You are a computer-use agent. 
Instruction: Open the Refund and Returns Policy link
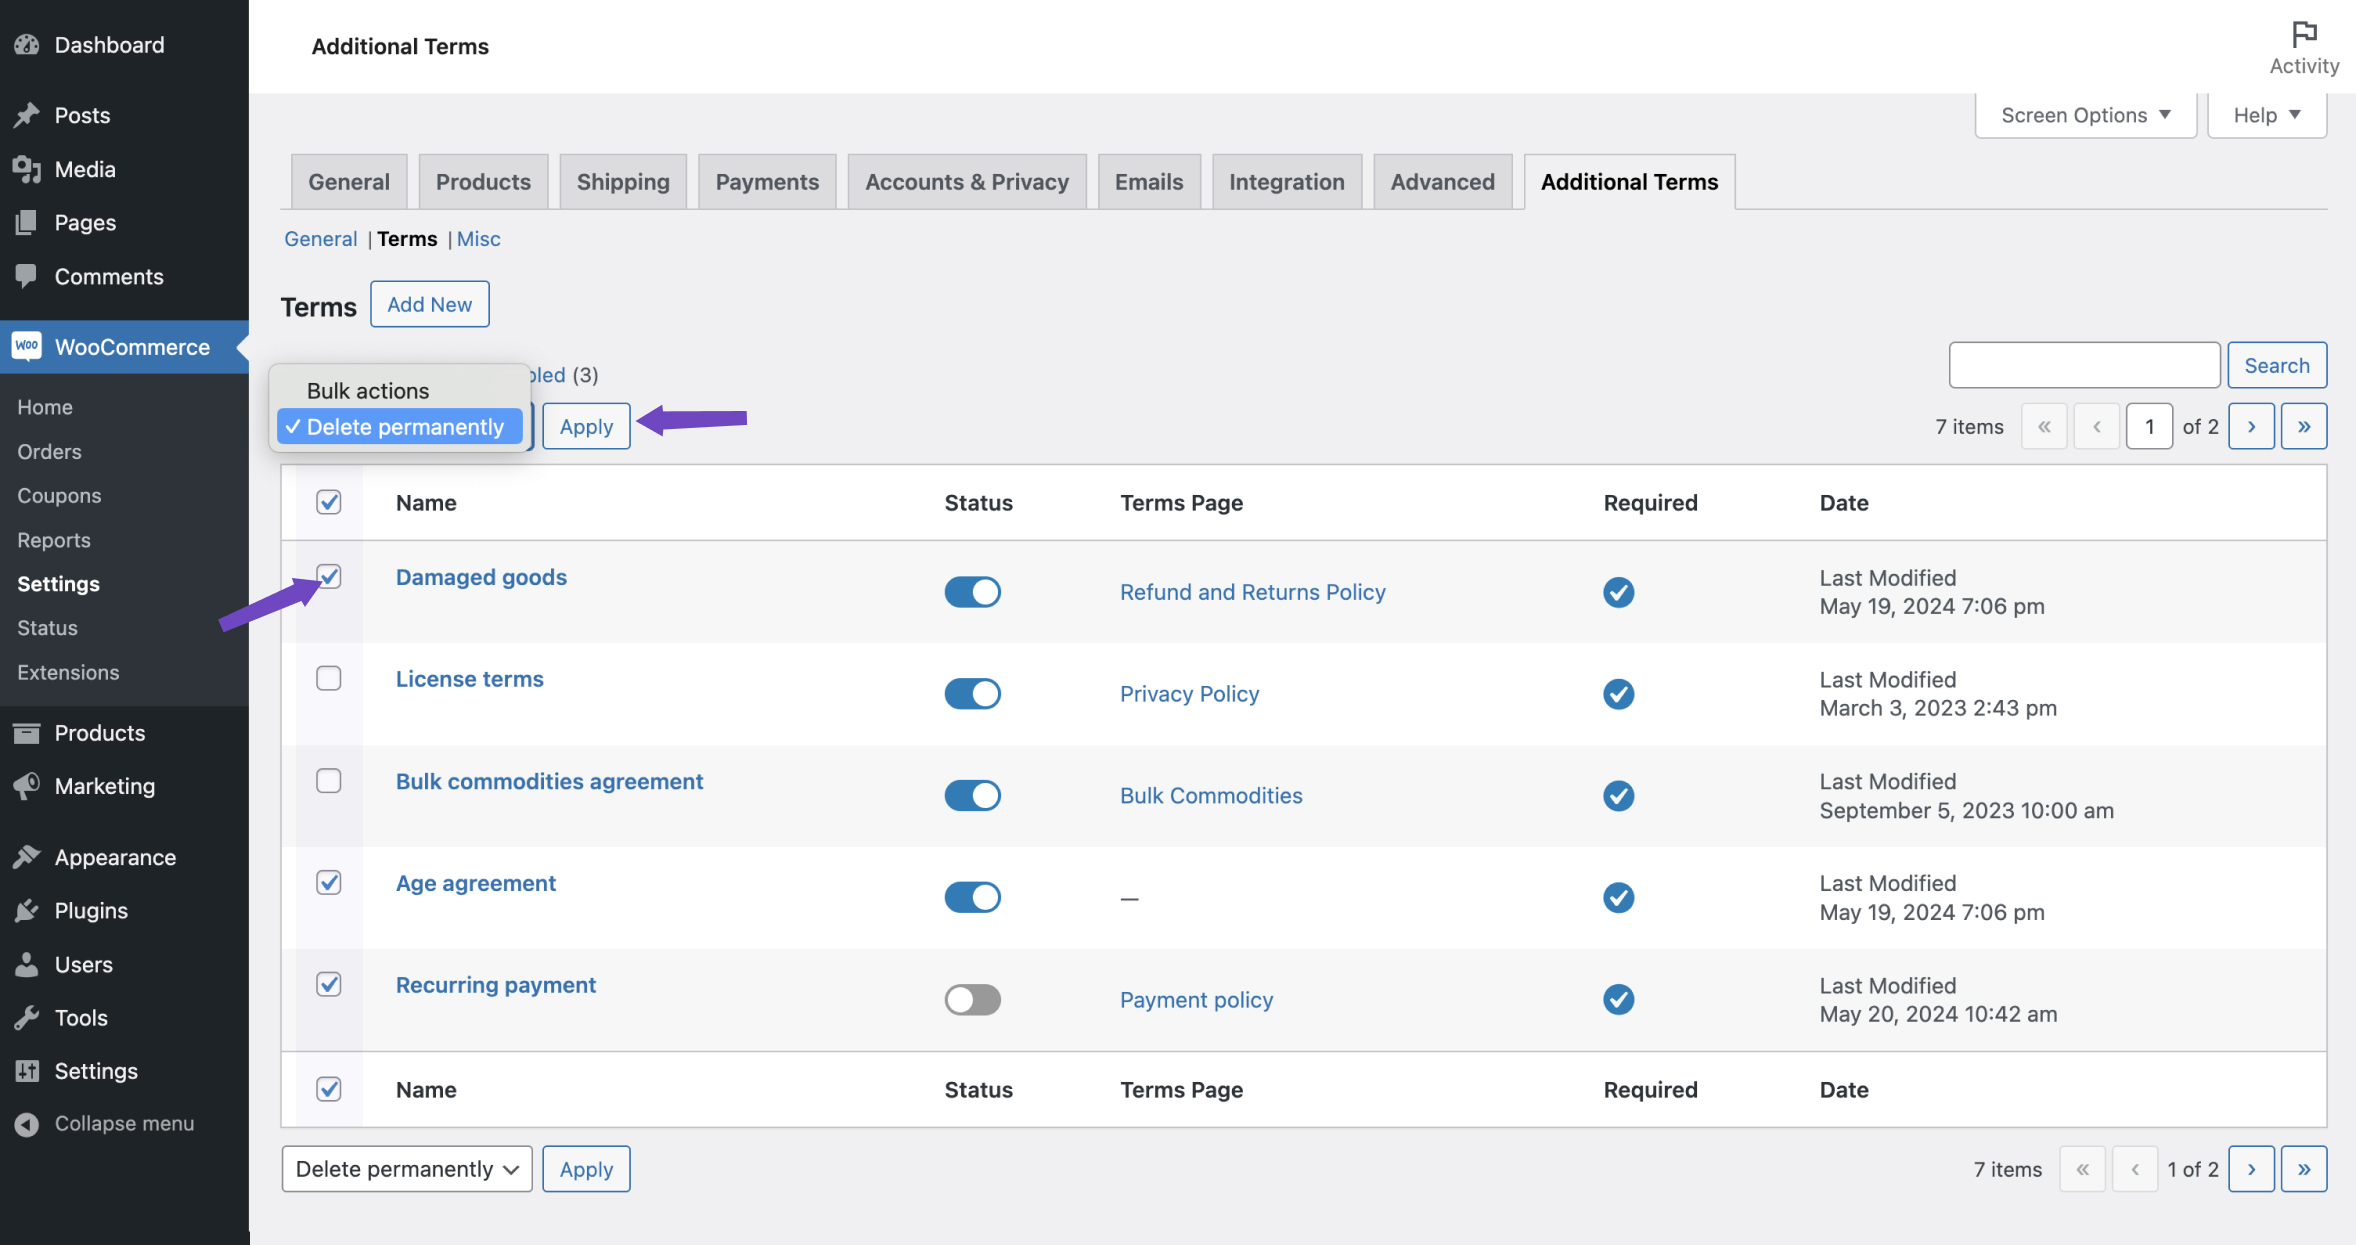pyautogui.click(x=1252, y=591)
